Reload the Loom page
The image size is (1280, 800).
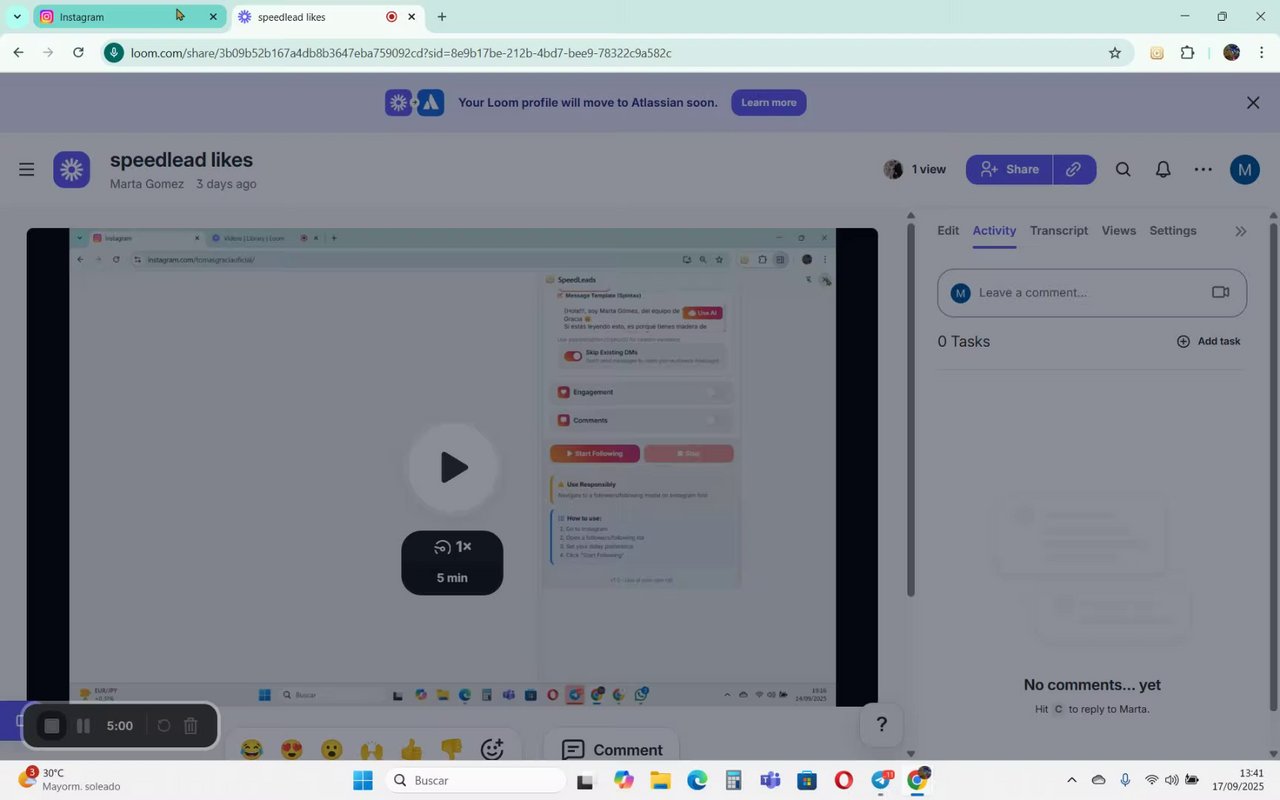pos(78,53)
